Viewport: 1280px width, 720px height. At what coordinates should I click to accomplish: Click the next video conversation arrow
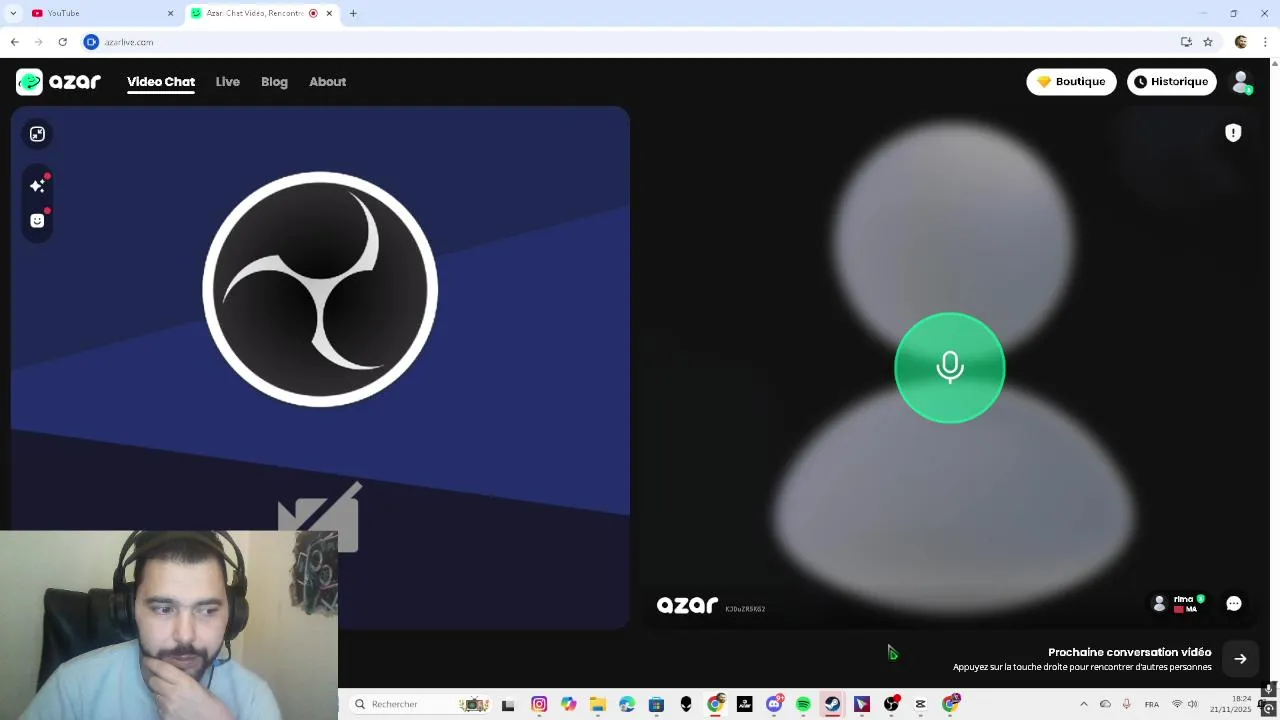(1240, 659)
